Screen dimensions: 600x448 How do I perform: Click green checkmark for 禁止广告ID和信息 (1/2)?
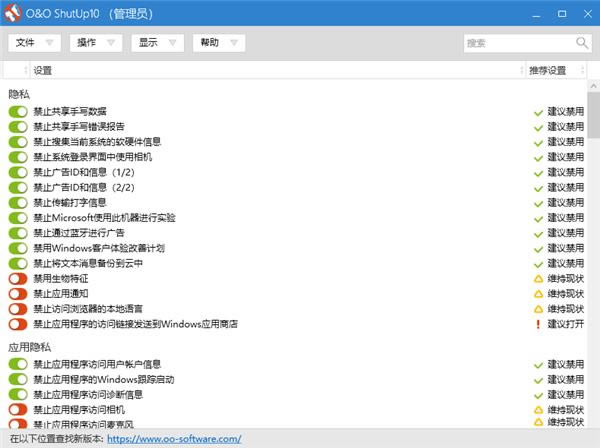[x=538, y=173]
